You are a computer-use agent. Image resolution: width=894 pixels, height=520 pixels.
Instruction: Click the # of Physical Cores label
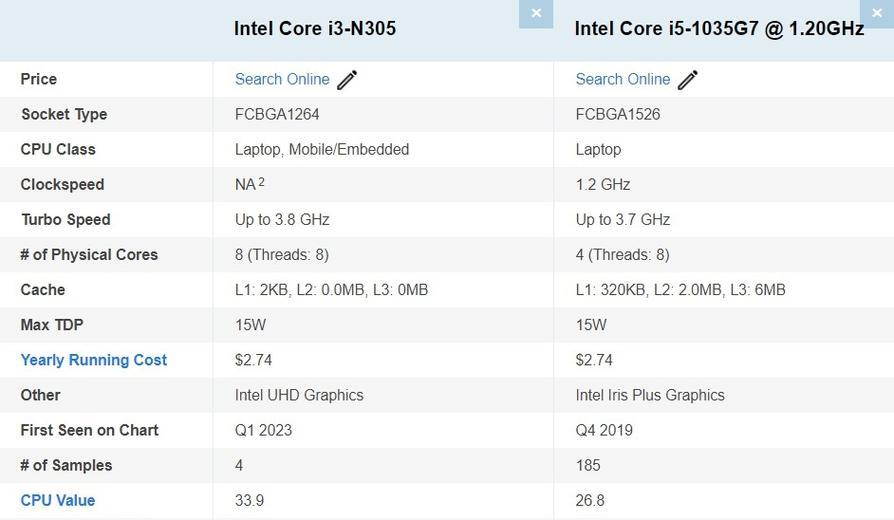89,254
